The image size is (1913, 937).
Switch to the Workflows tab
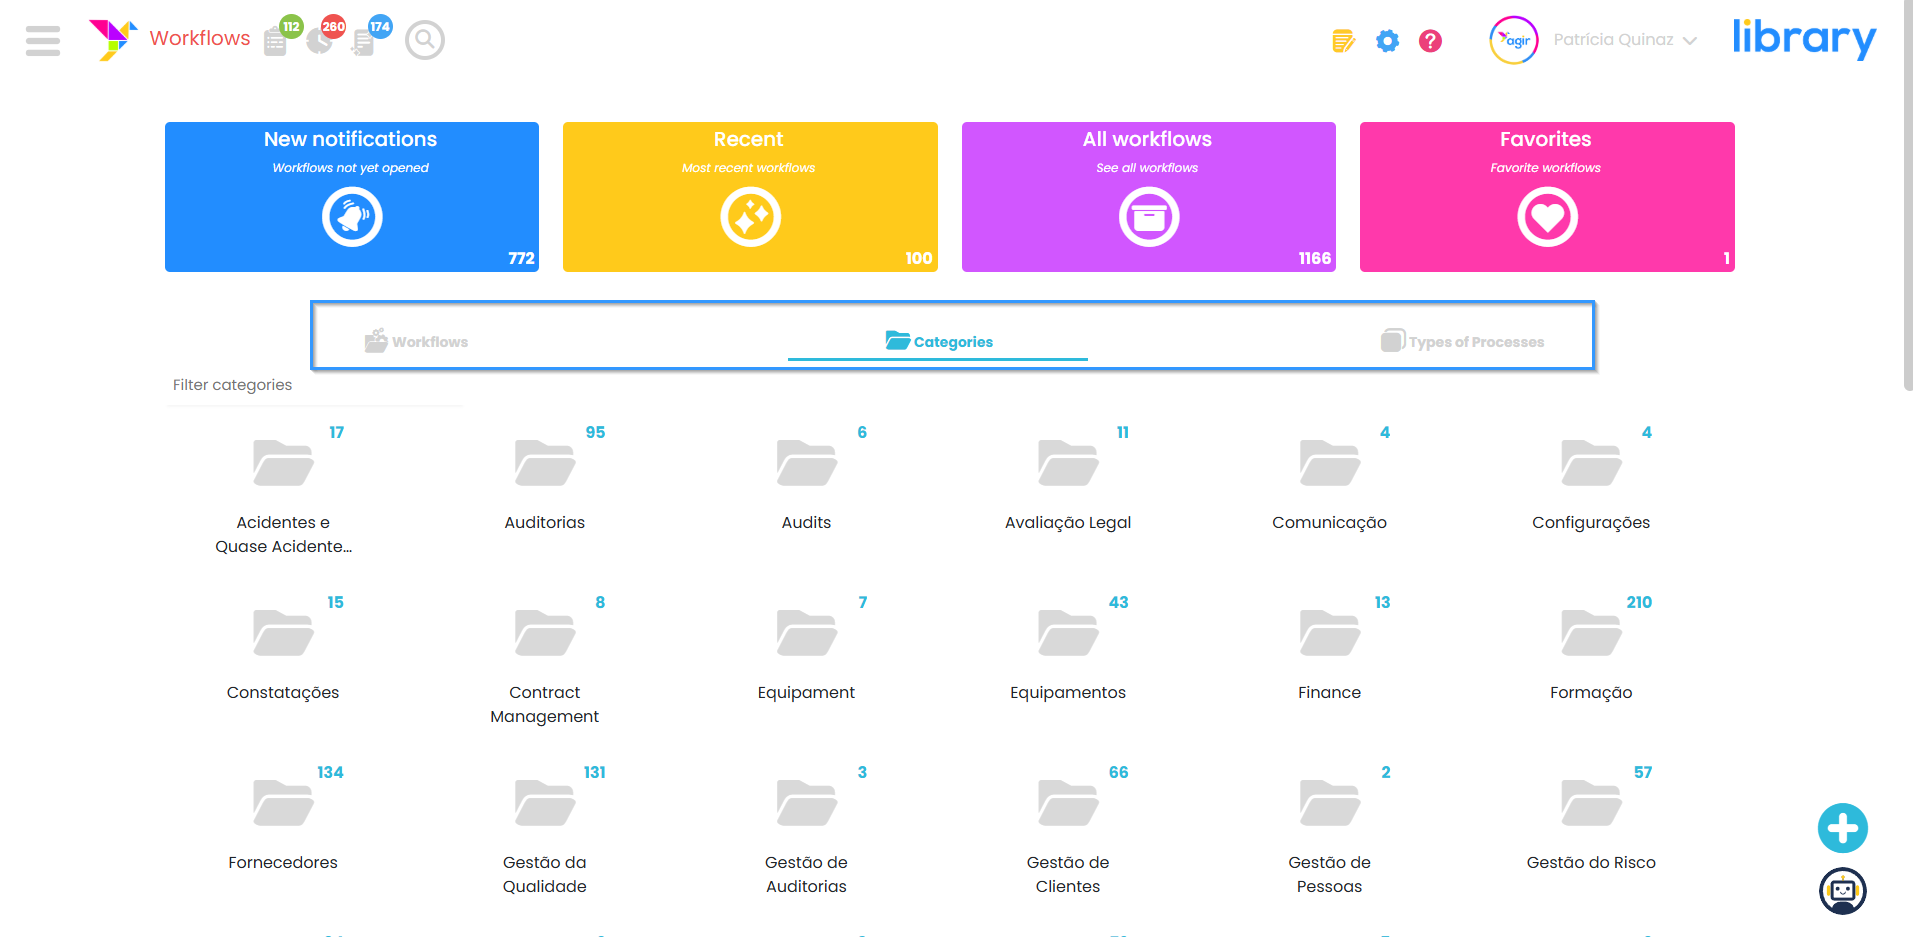tap(417, 341)
